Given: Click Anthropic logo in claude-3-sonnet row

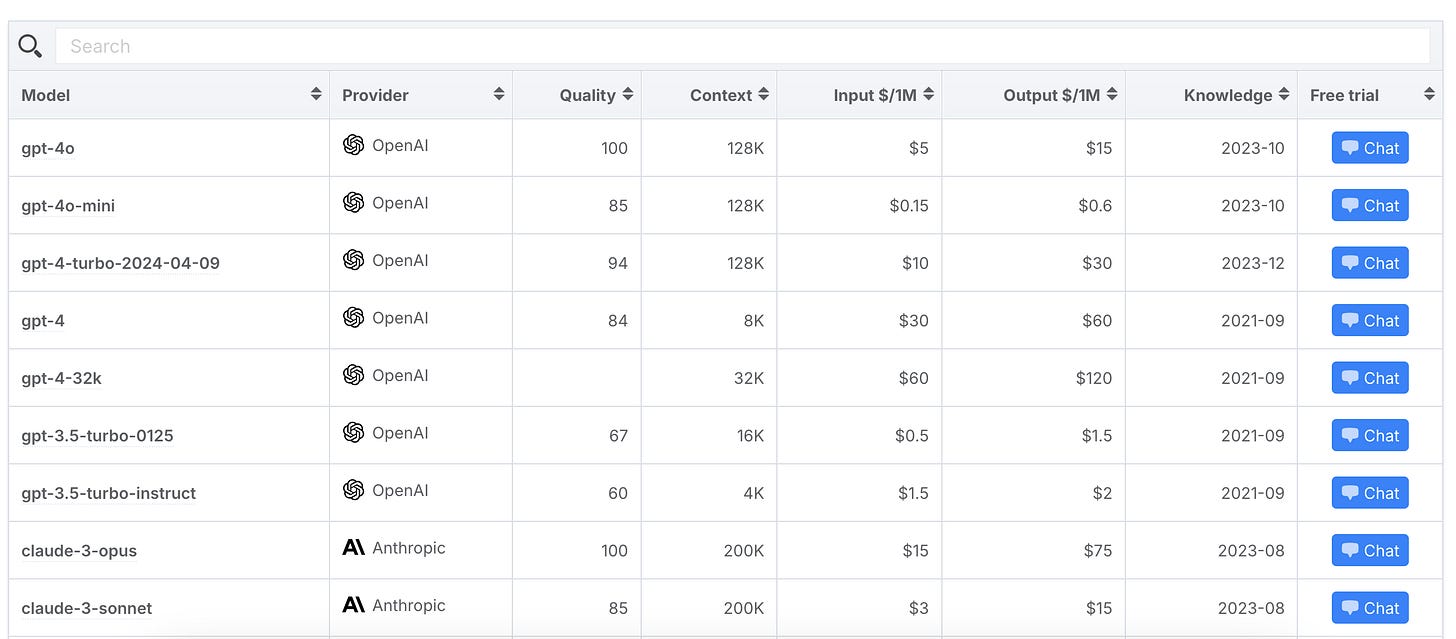Looking at the screenshot, I should tap(353, 605).
